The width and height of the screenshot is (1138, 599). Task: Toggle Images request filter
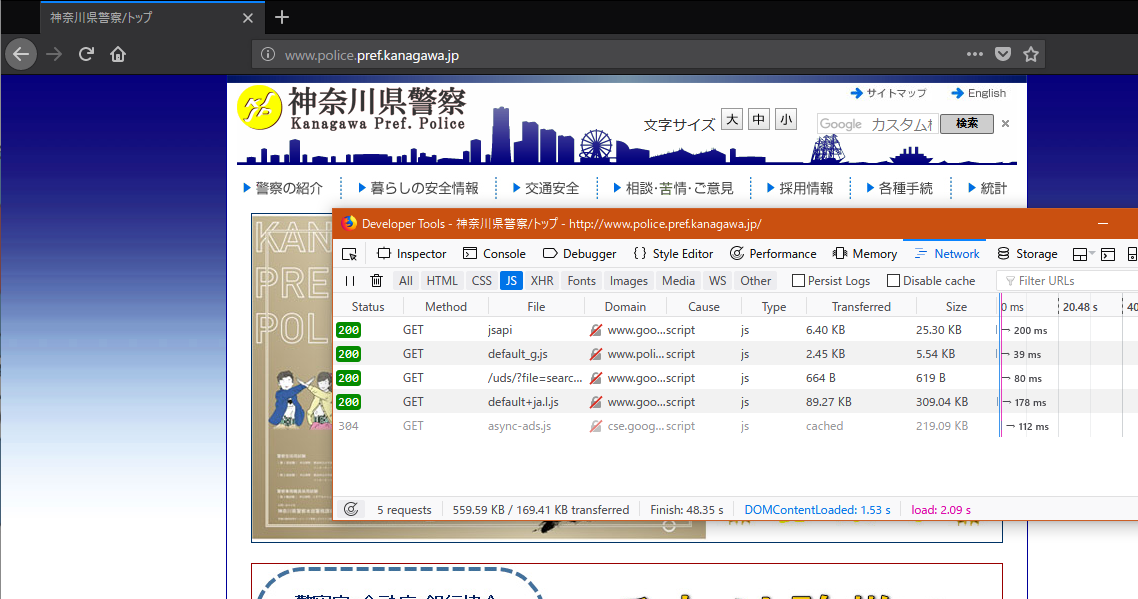pos(629,281)
